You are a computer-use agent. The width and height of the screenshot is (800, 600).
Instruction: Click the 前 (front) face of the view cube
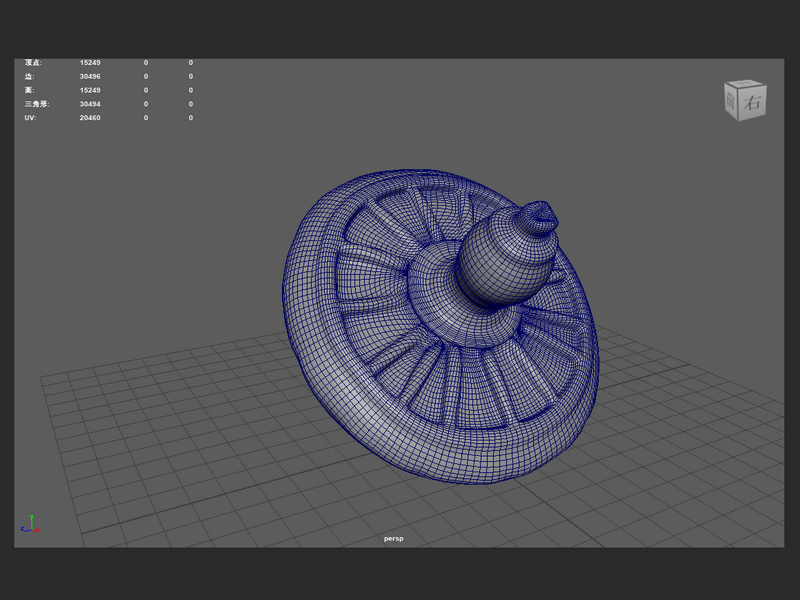click(x=731, y=101)
